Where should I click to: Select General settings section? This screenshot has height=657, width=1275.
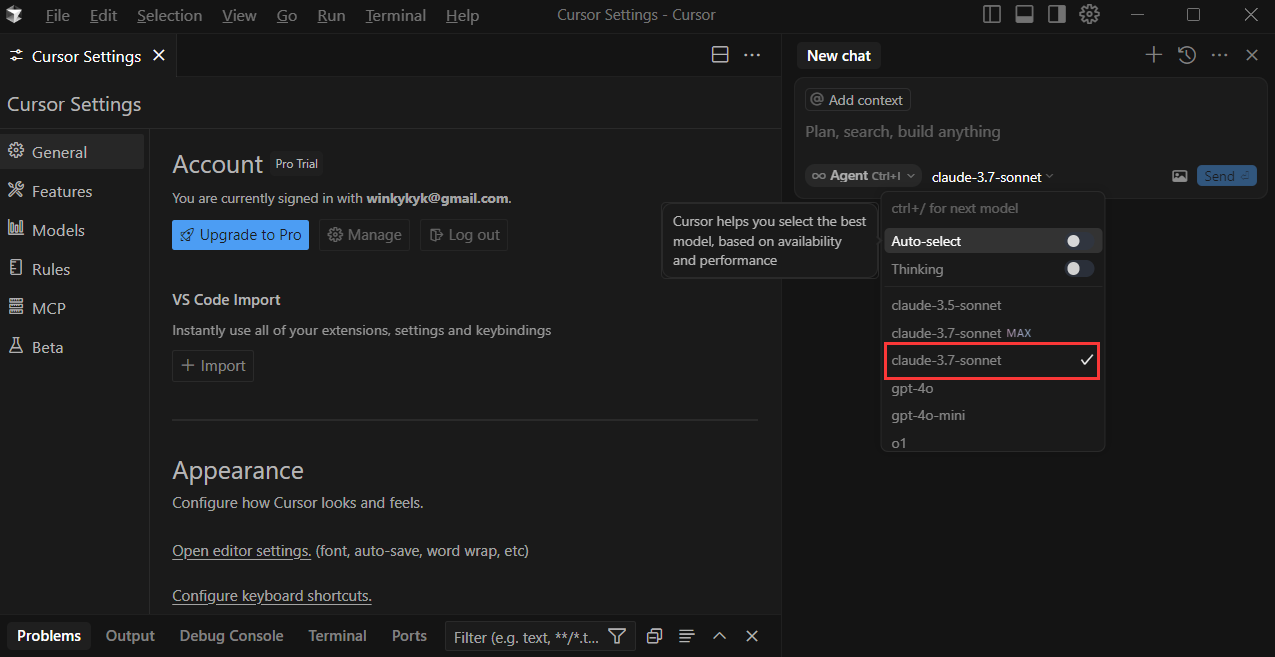coord(72,152)
